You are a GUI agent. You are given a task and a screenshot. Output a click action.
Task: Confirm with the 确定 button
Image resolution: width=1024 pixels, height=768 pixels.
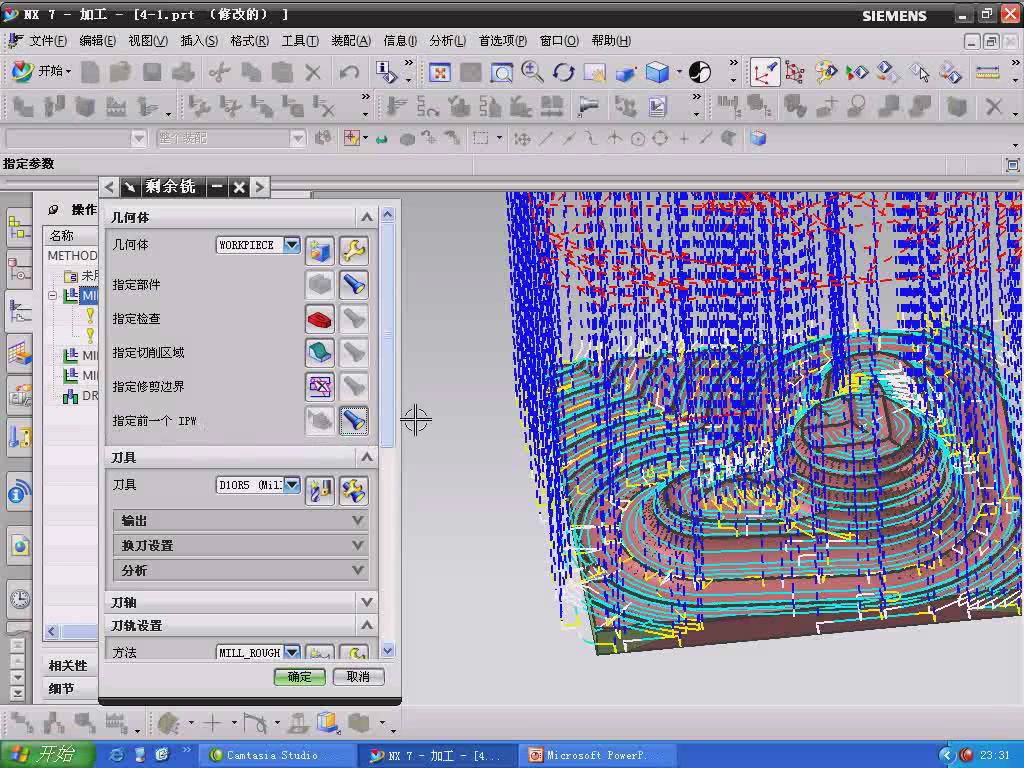coord(300,677)
